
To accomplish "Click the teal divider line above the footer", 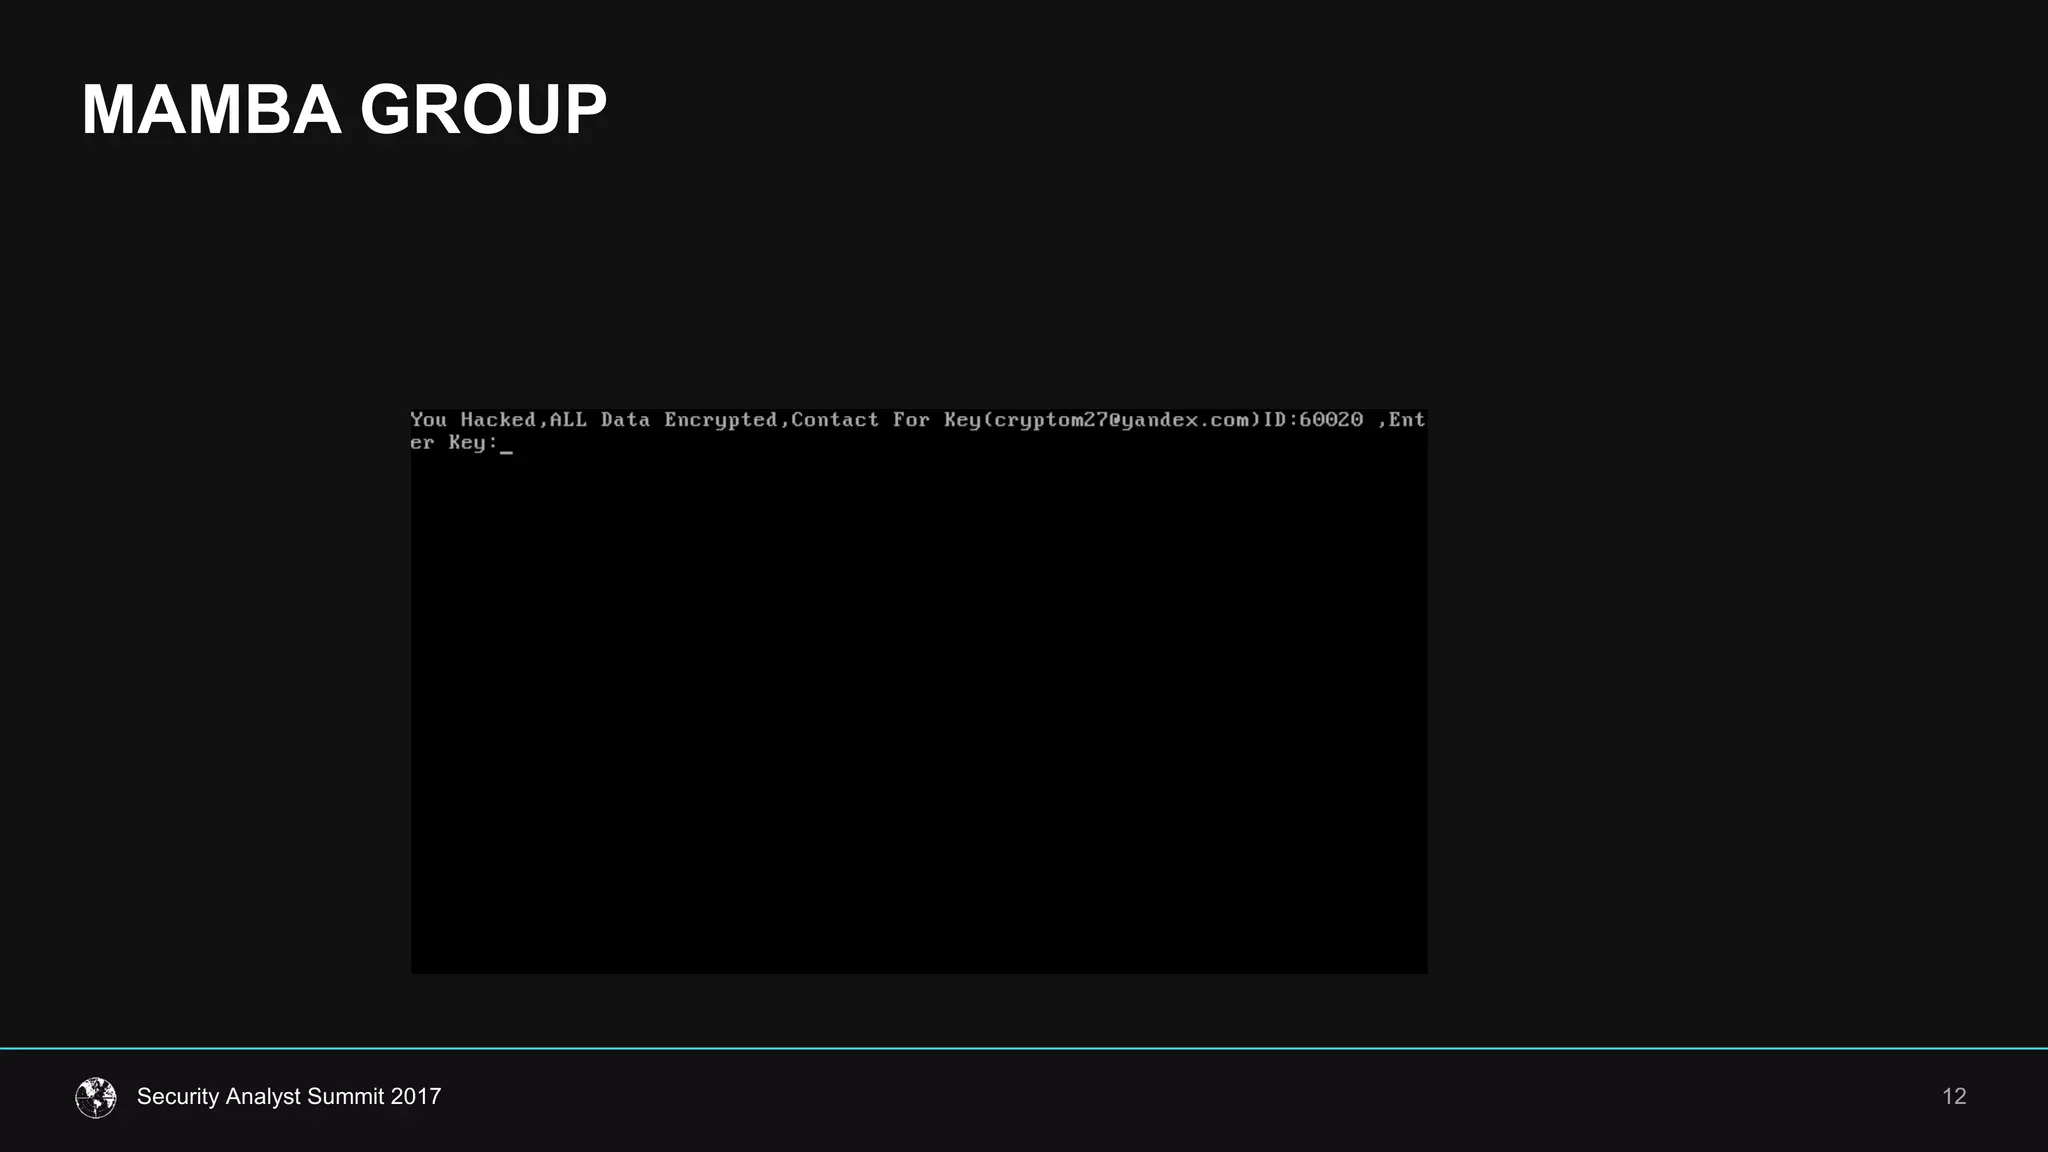I will [1024, 1048].
